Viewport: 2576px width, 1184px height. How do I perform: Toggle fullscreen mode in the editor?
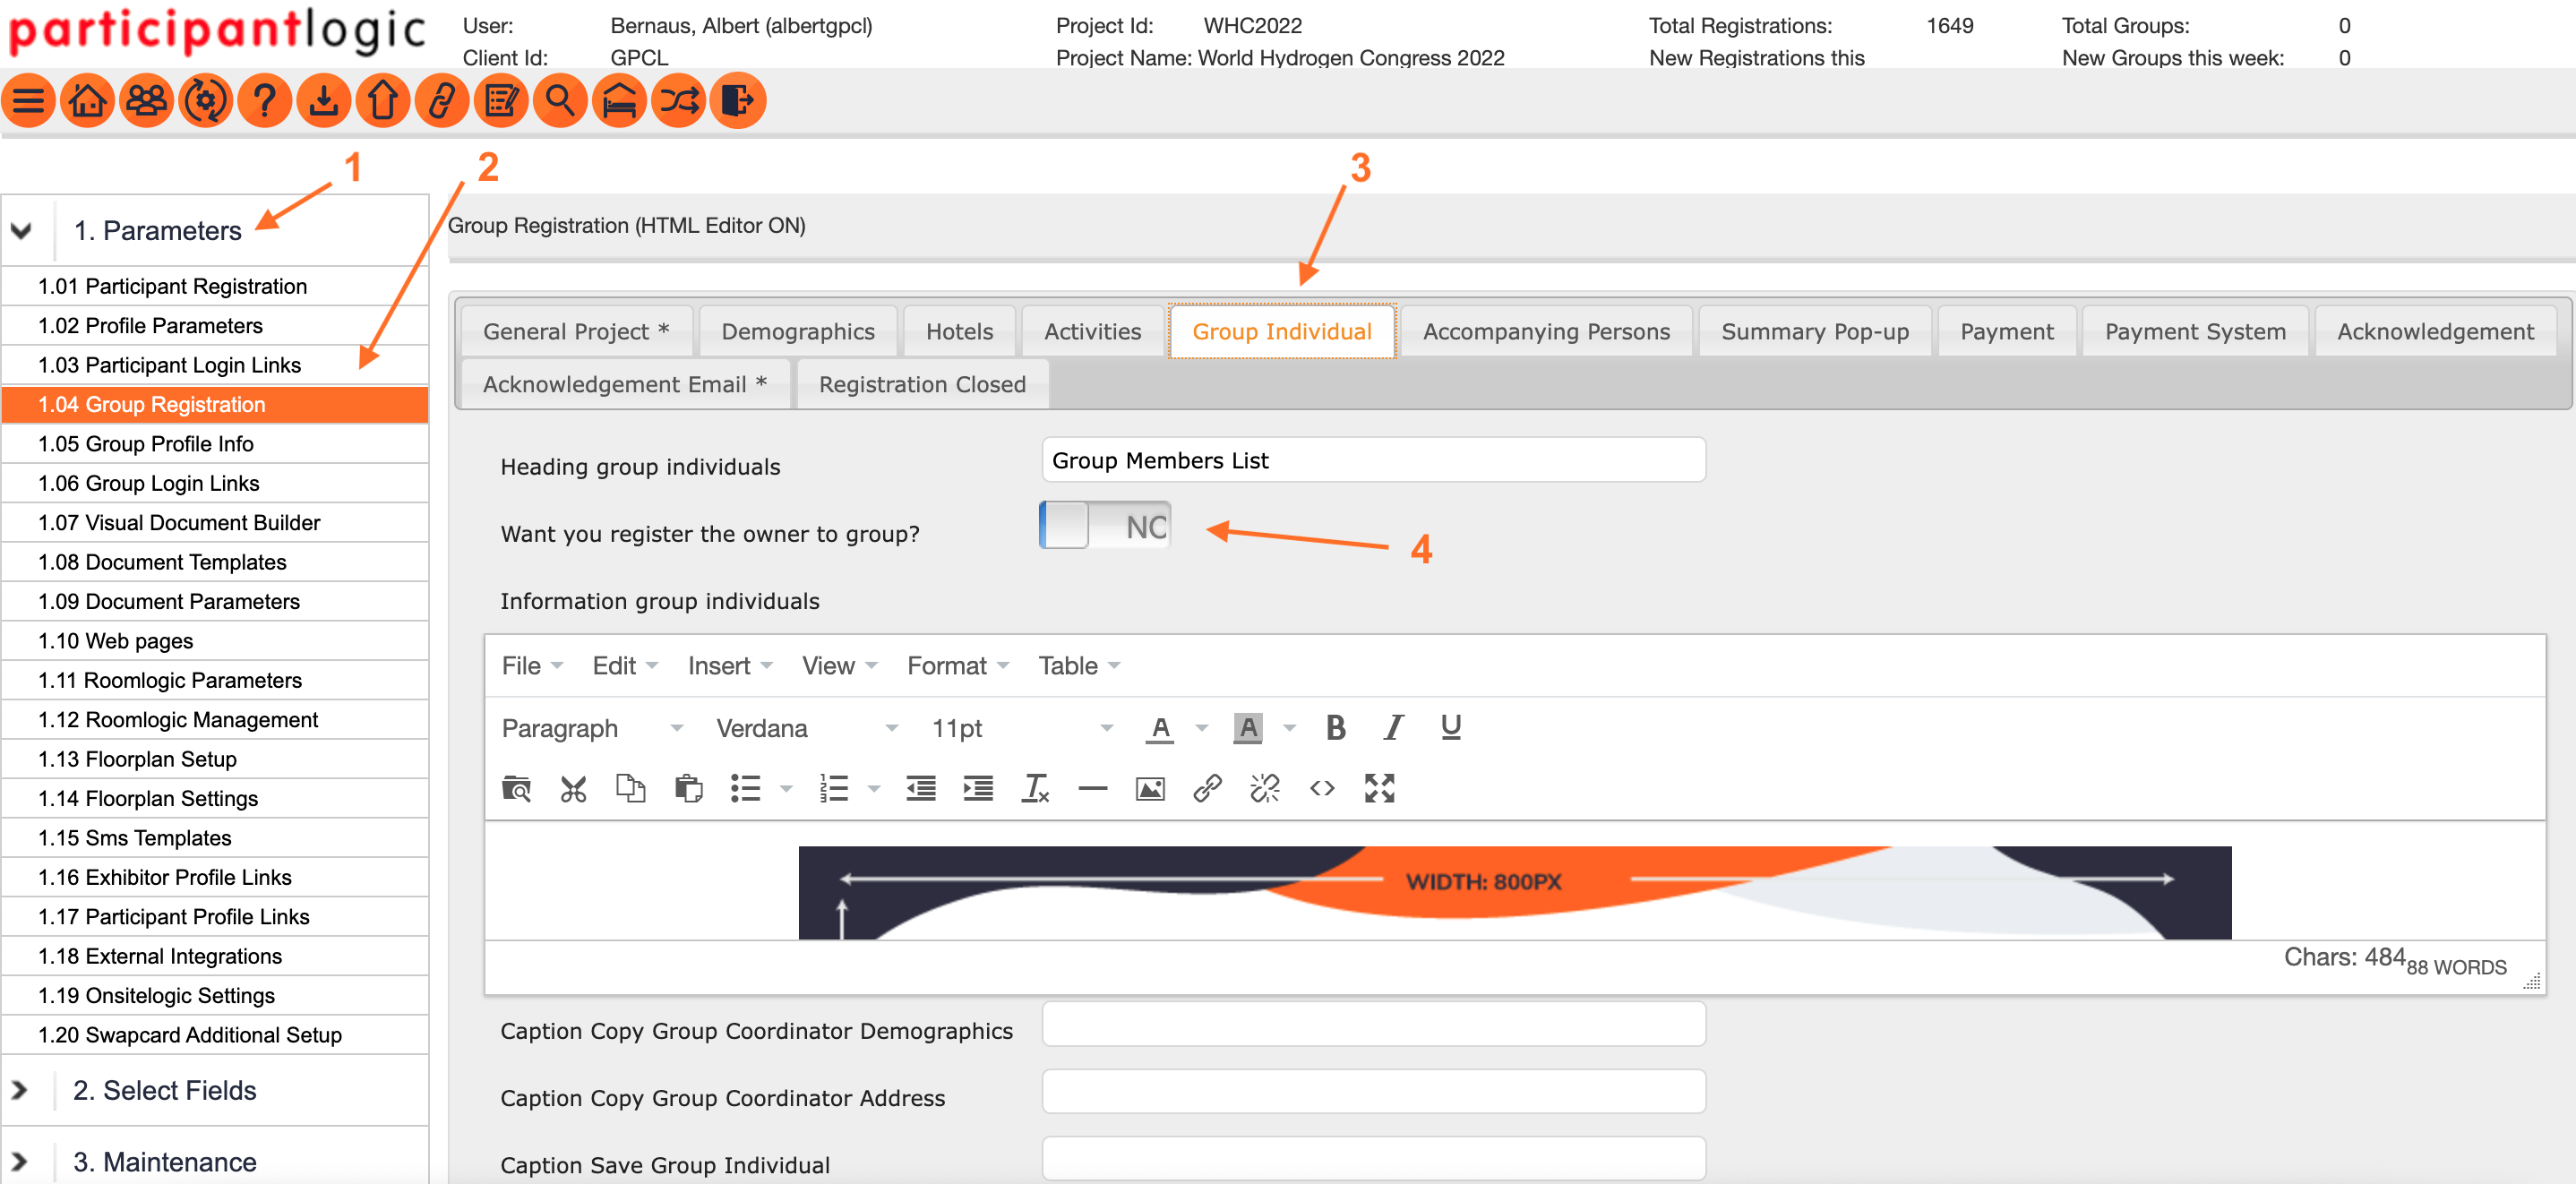click(x=1379, y=789)
